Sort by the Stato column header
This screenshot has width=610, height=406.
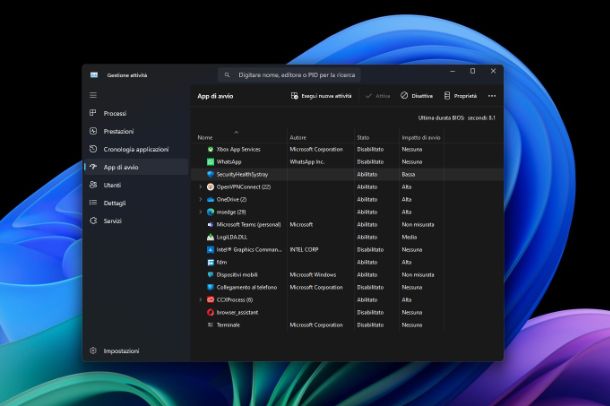point(363,137)
